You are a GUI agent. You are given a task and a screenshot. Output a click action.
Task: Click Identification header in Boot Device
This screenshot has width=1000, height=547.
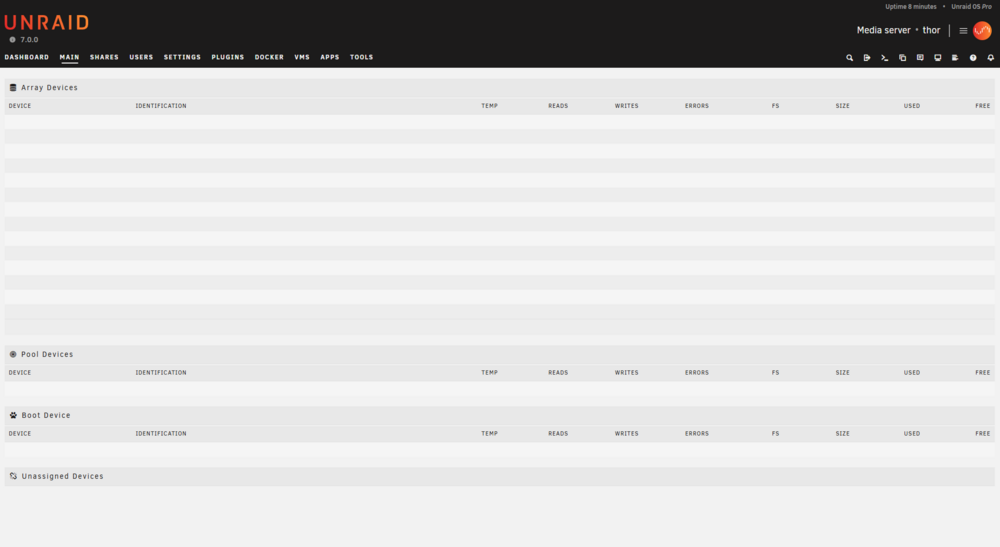(161, 434)
